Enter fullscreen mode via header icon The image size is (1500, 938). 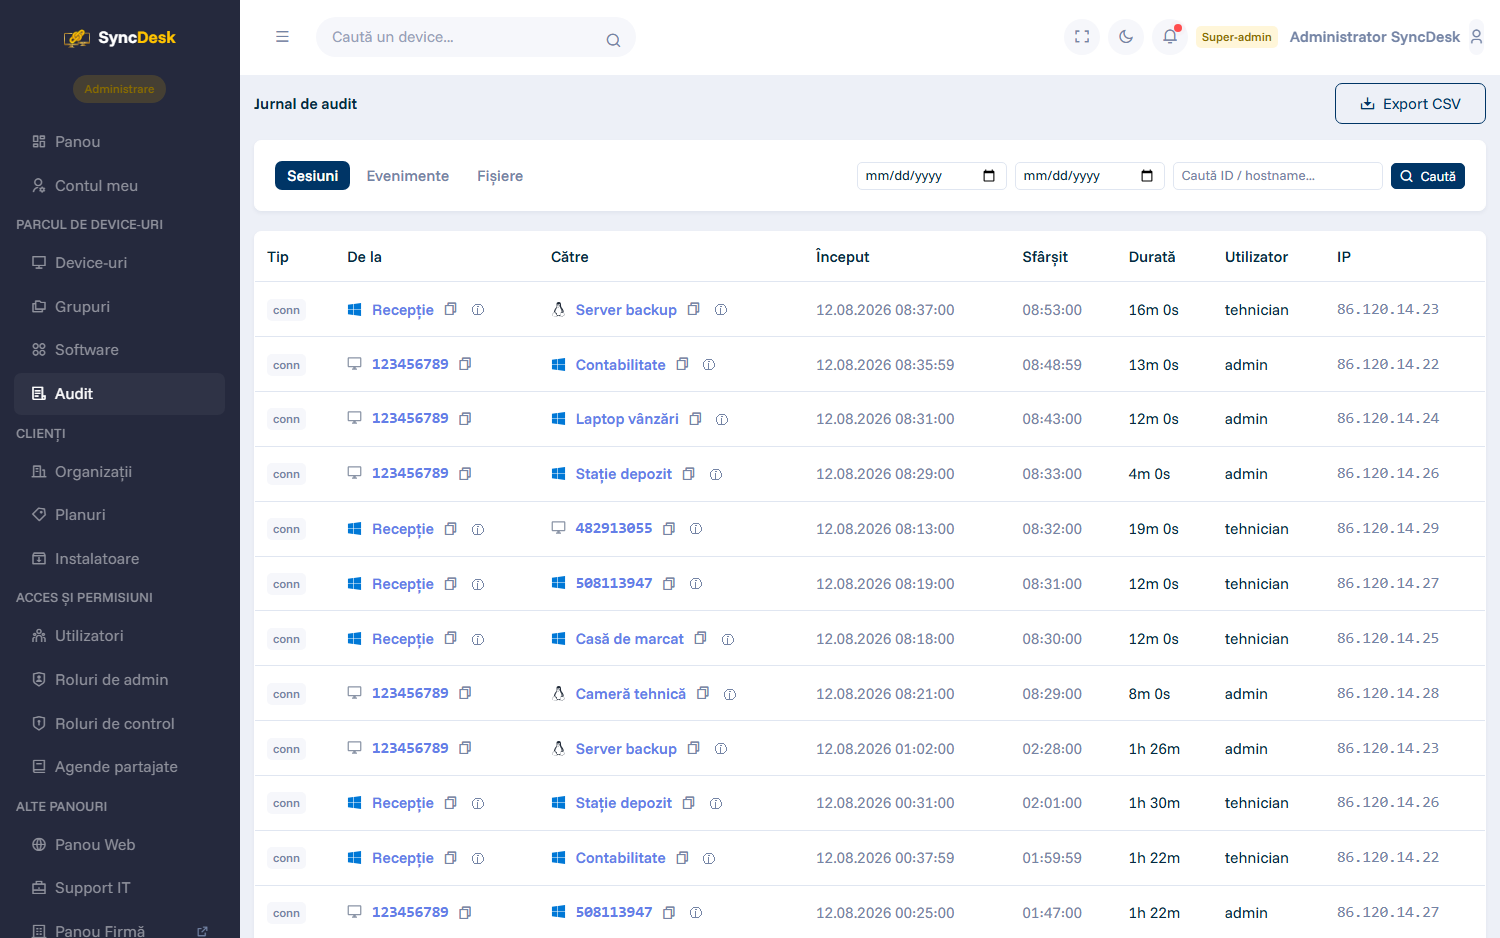(1082, 37)
